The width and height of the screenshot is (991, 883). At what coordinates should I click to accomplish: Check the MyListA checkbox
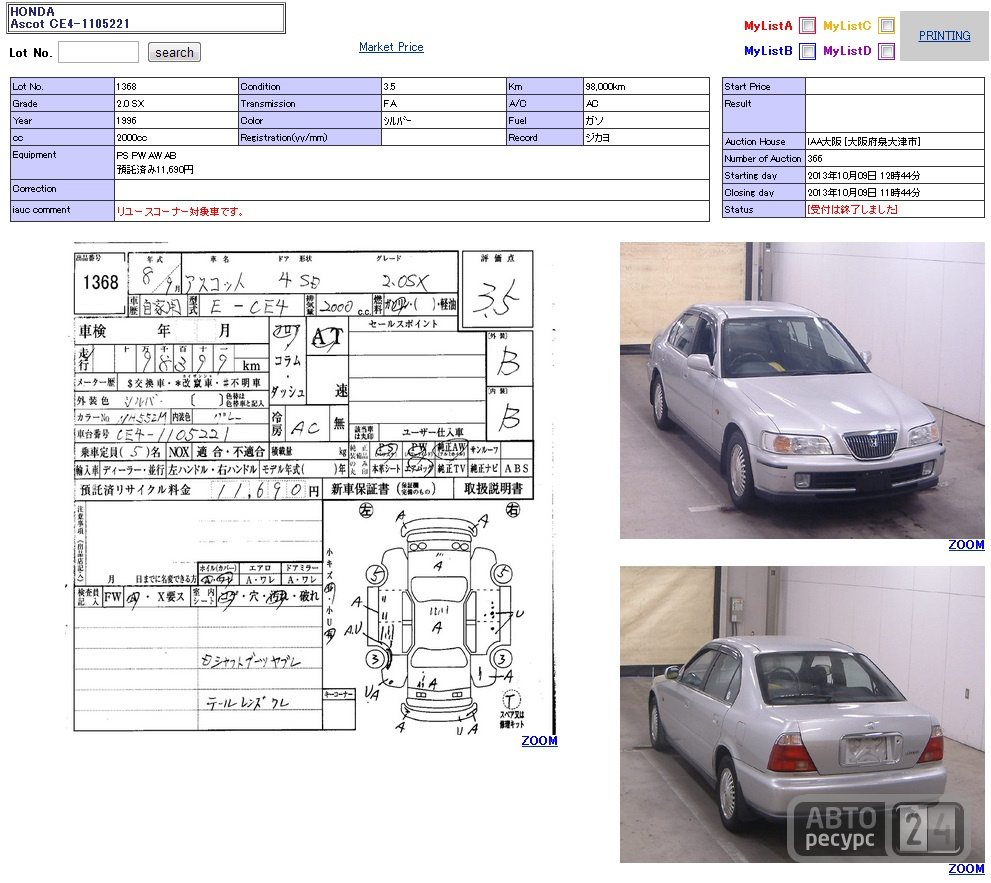coord(807,25)
